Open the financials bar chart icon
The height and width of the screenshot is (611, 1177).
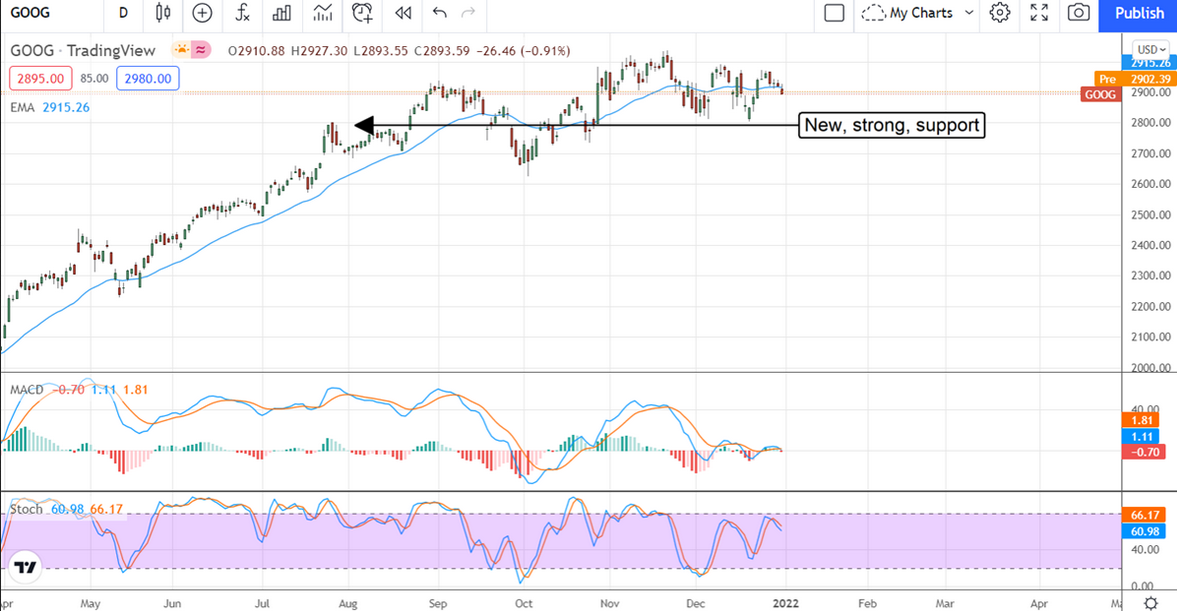tap(282, 13)
